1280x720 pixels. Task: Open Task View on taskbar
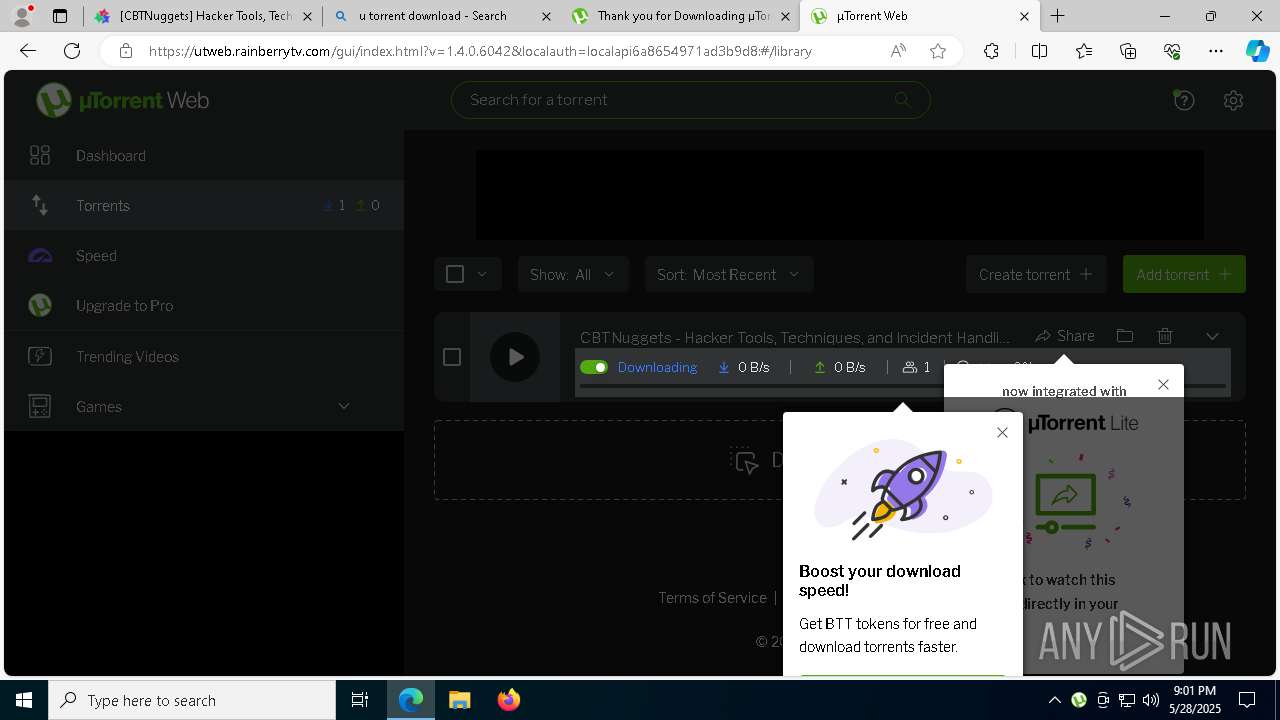click(360, 700)
